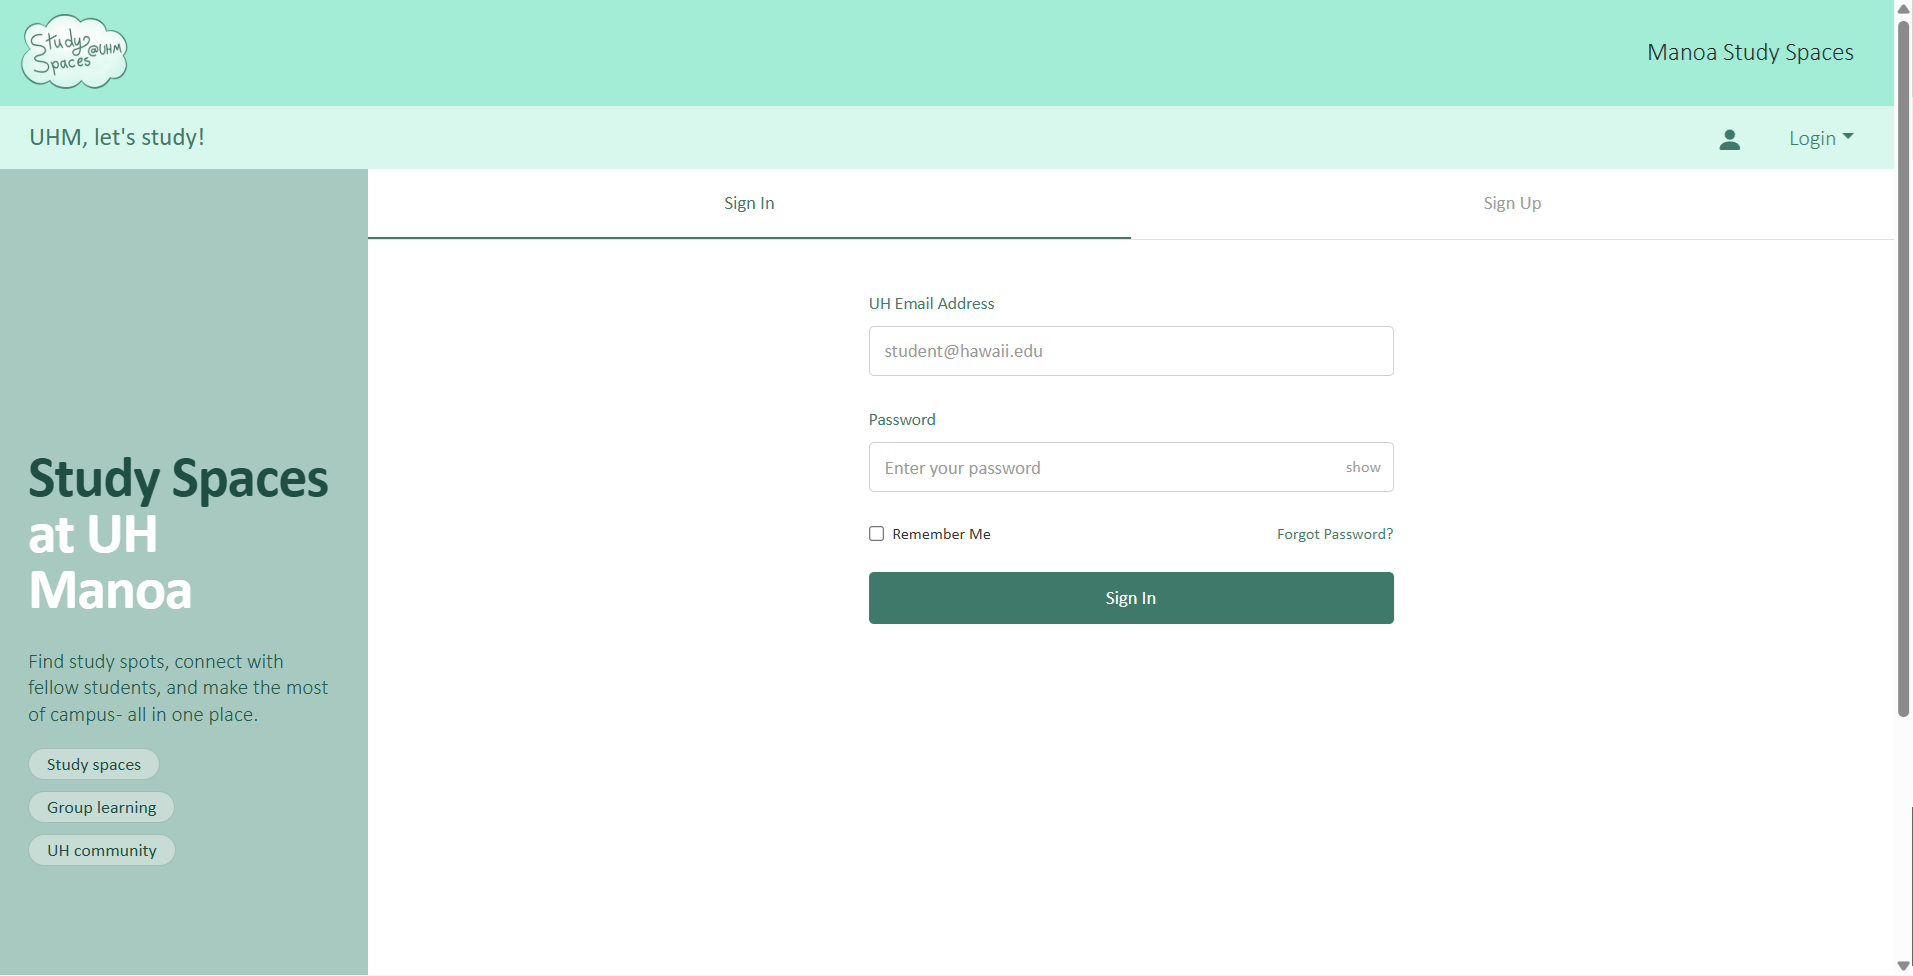The image size is (1913, 976).
Task: Click into the password input field
Action: [x=1100, y=467]
